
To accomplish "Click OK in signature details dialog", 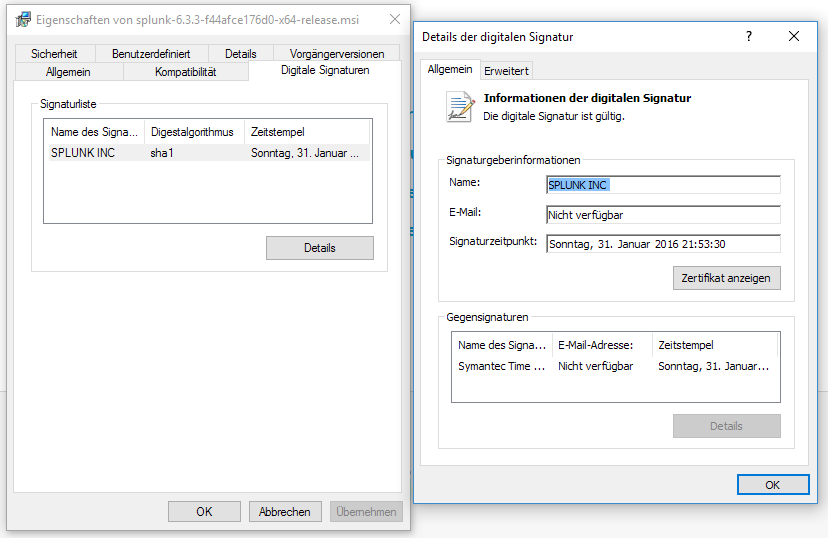I will (773, 485).
